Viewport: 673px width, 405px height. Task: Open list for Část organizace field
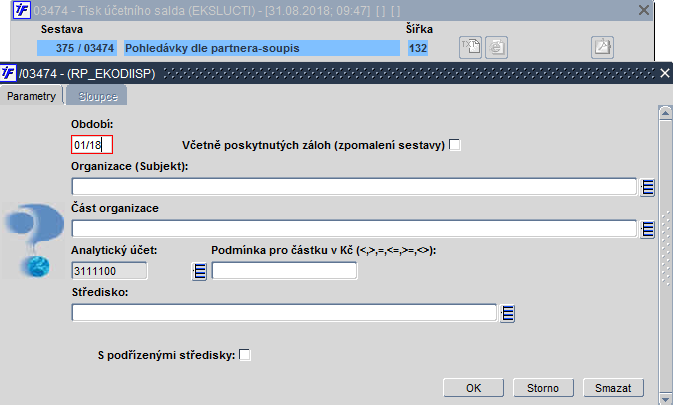coord(647,230)
